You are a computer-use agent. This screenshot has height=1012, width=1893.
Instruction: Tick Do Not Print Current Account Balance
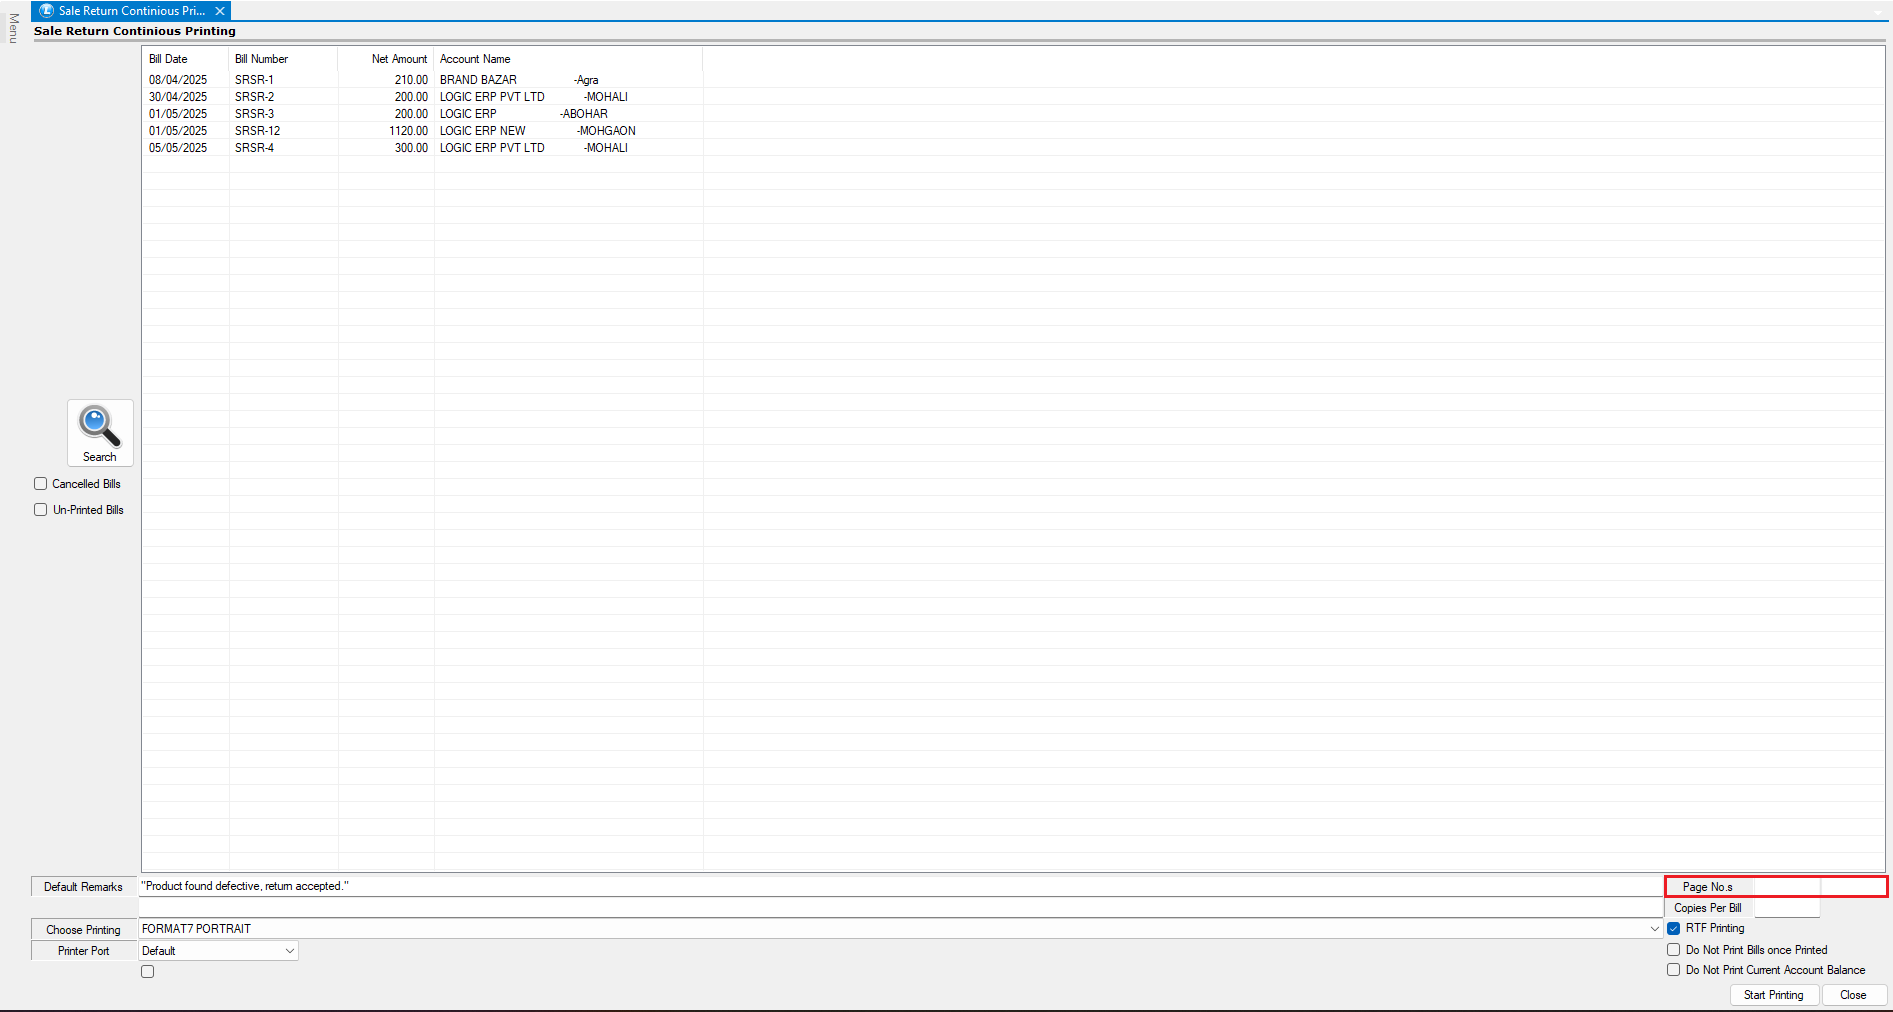click(x=1673, y=970)
